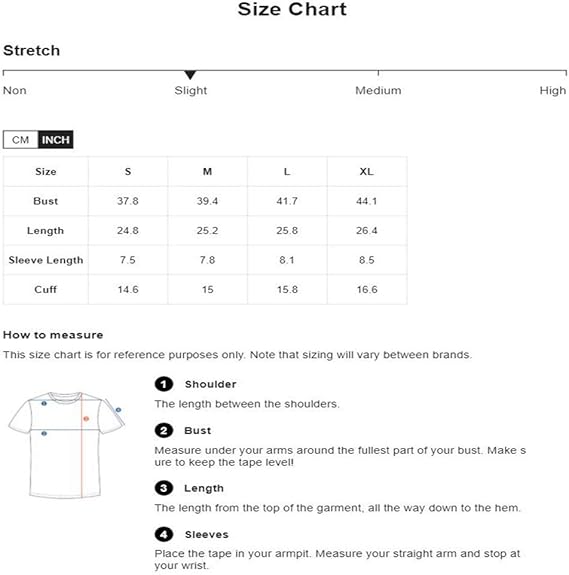The width and height of the screenshot is (569, 575).
Task: Click the number 1 Shoulder icon
Action: 164,384
